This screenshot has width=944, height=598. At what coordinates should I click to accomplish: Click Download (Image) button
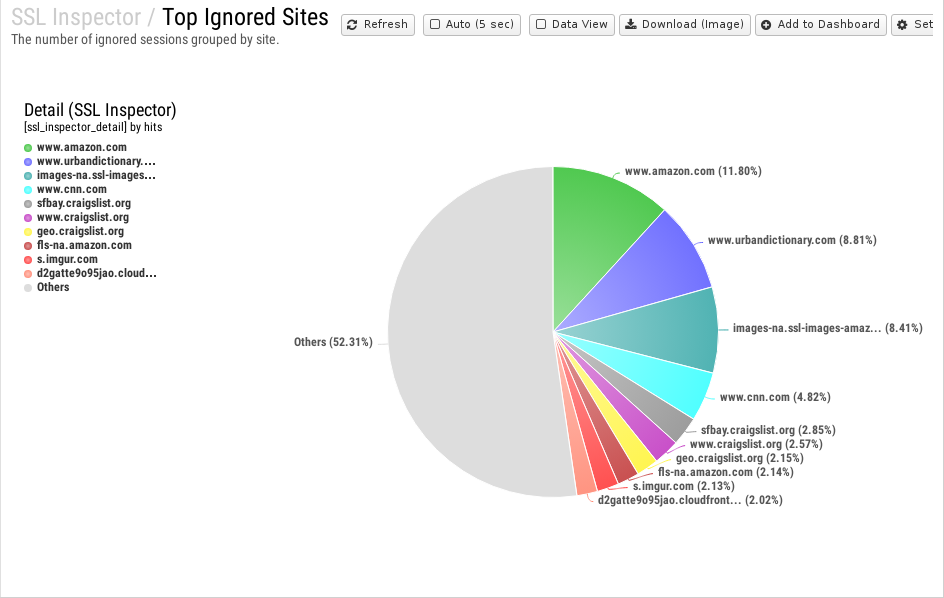pos(685,25)
